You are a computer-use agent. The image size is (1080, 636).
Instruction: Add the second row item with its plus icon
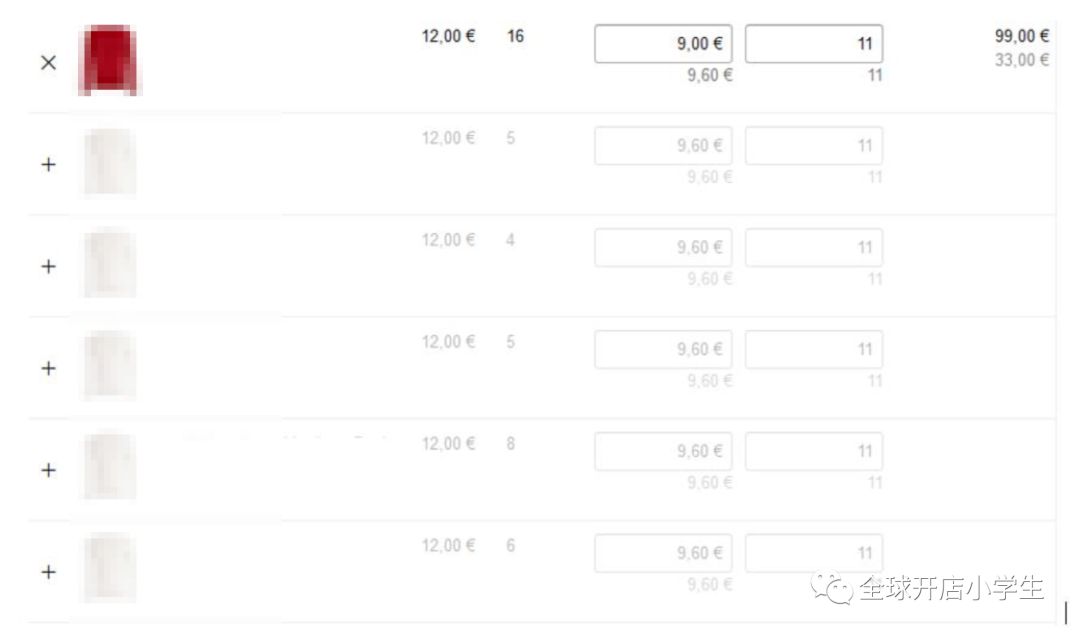coord(48,165)
